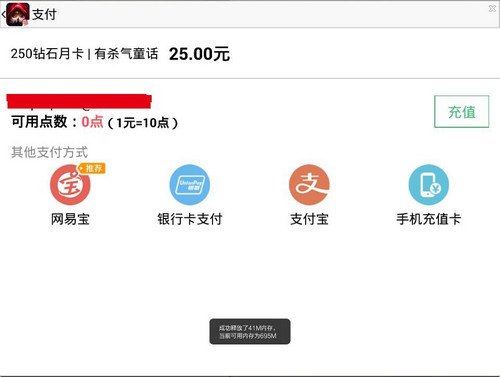The width and height of the screenshot is (500, 377).
Task: Click the 250钻石月卡 item name
Action: coord(47,53)
